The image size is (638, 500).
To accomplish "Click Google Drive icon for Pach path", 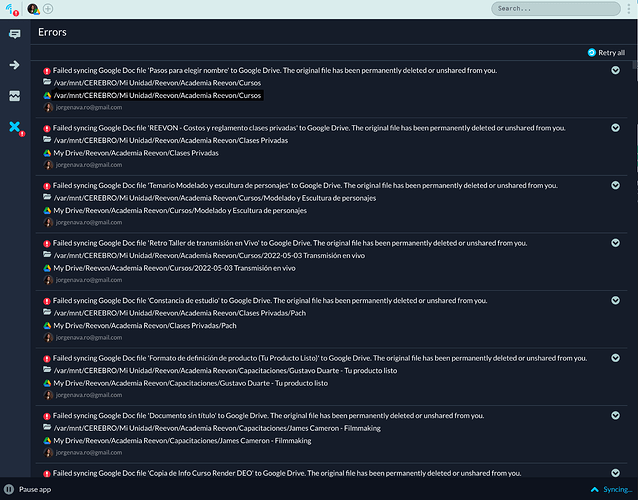I will pyautogui.click(x=46, y=326).
